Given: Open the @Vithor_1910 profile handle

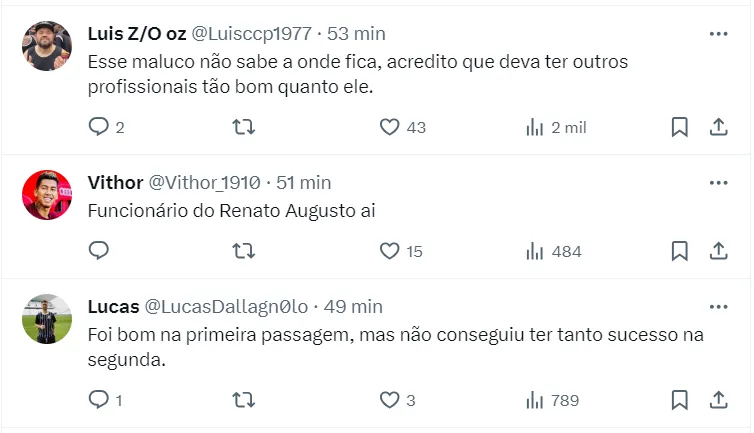Looking at the screenshot, I should [205, 182].
